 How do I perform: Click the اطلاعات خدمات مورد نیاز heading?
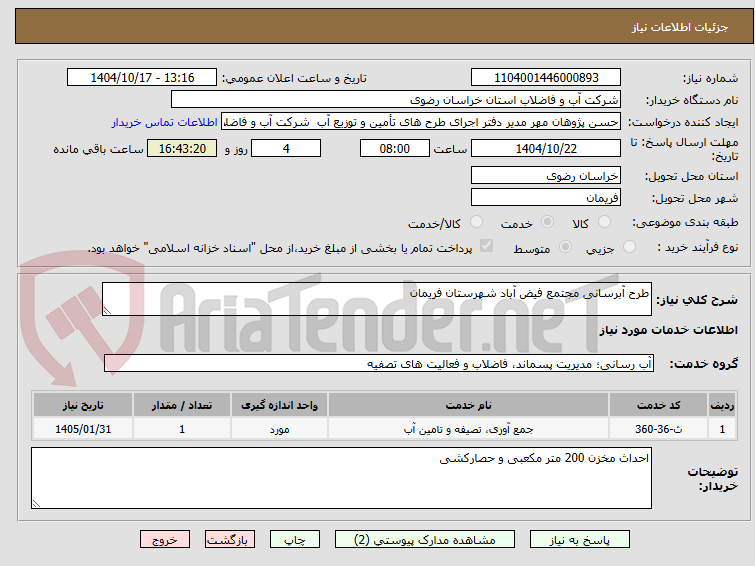coord(668,330)
